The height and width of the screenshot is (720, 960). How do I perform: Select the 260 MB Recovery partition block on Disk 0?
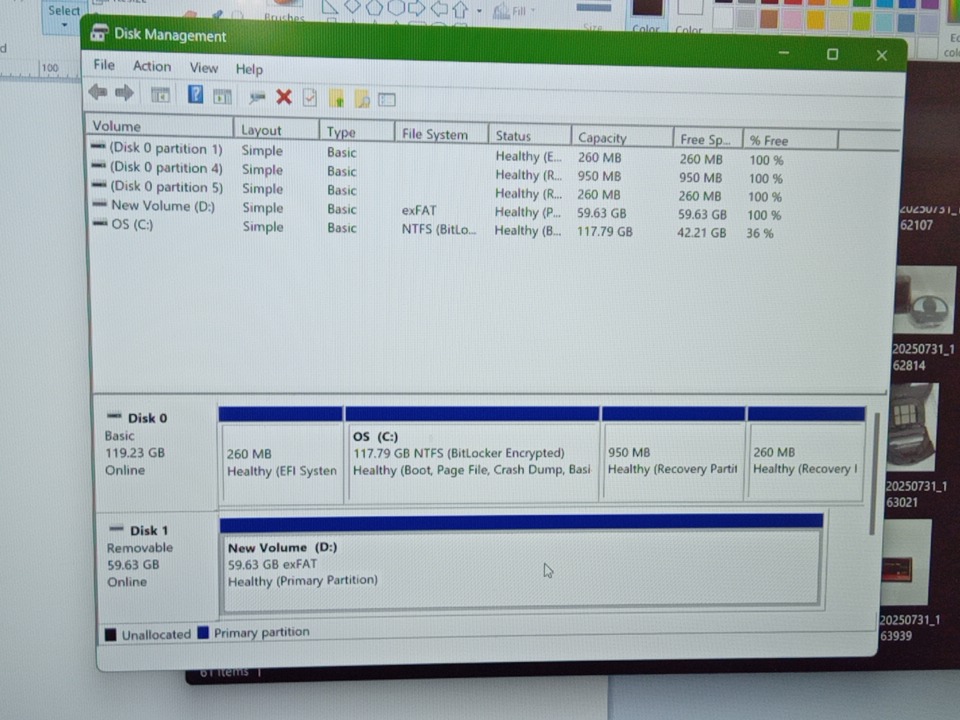tap(806, 454)
